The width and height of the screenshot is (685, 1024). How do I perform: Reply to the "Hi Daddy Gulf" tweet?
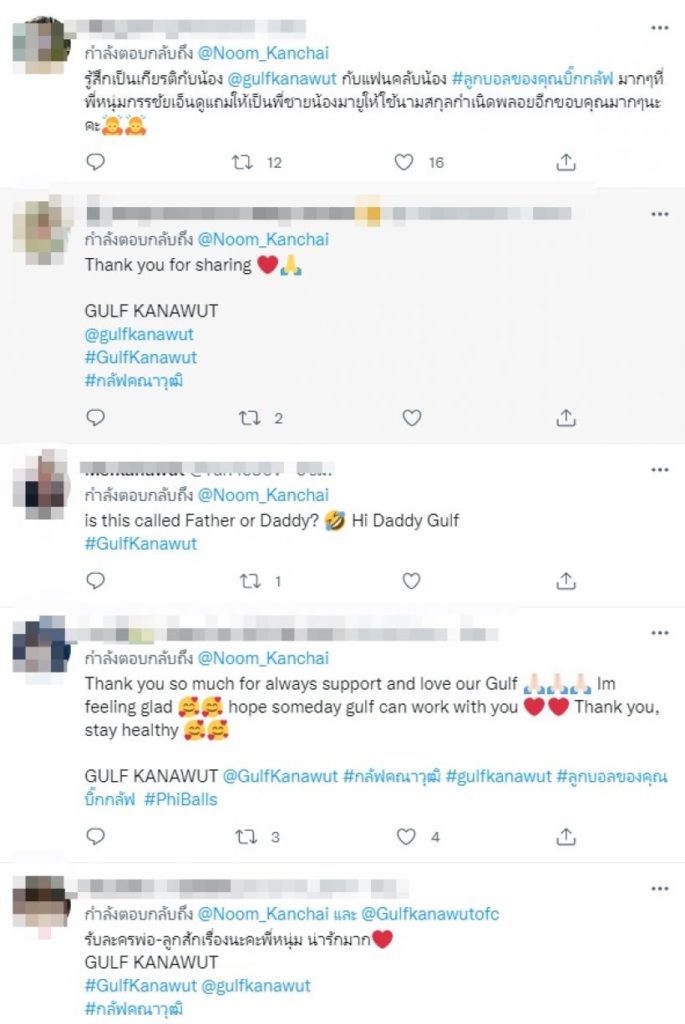click(96, 581)
